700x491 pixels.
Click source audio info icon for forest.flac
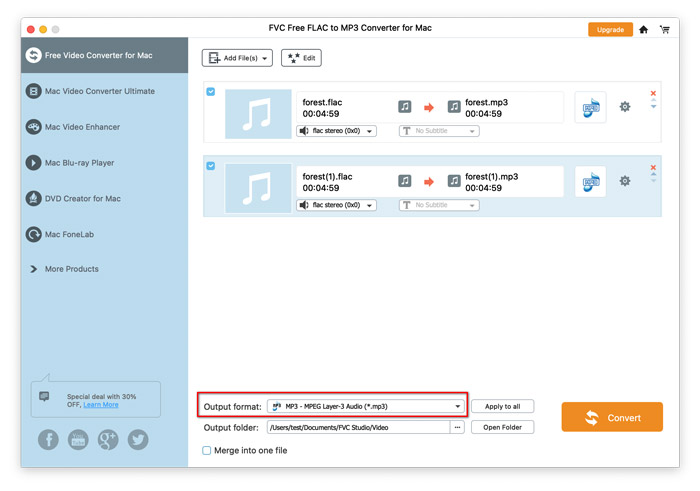point(404,107)
